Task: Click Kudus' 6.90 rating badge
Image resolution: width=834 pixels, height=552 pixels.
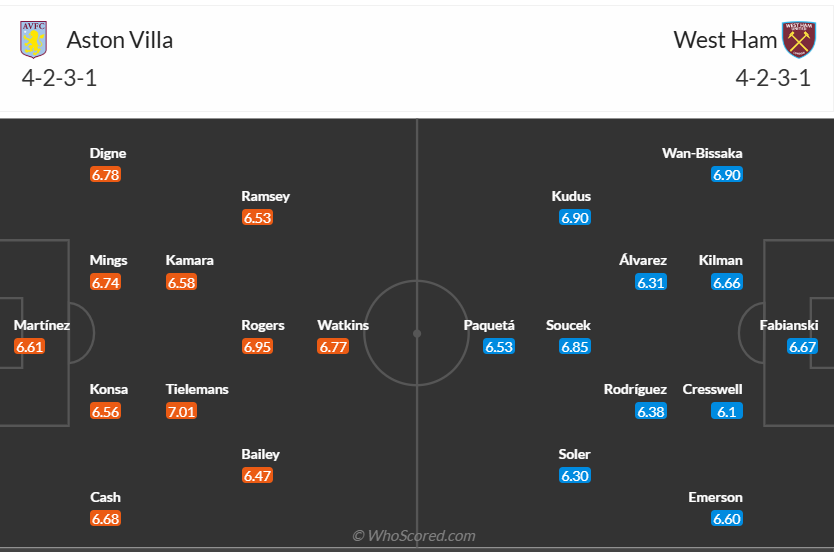Action: 575,218
